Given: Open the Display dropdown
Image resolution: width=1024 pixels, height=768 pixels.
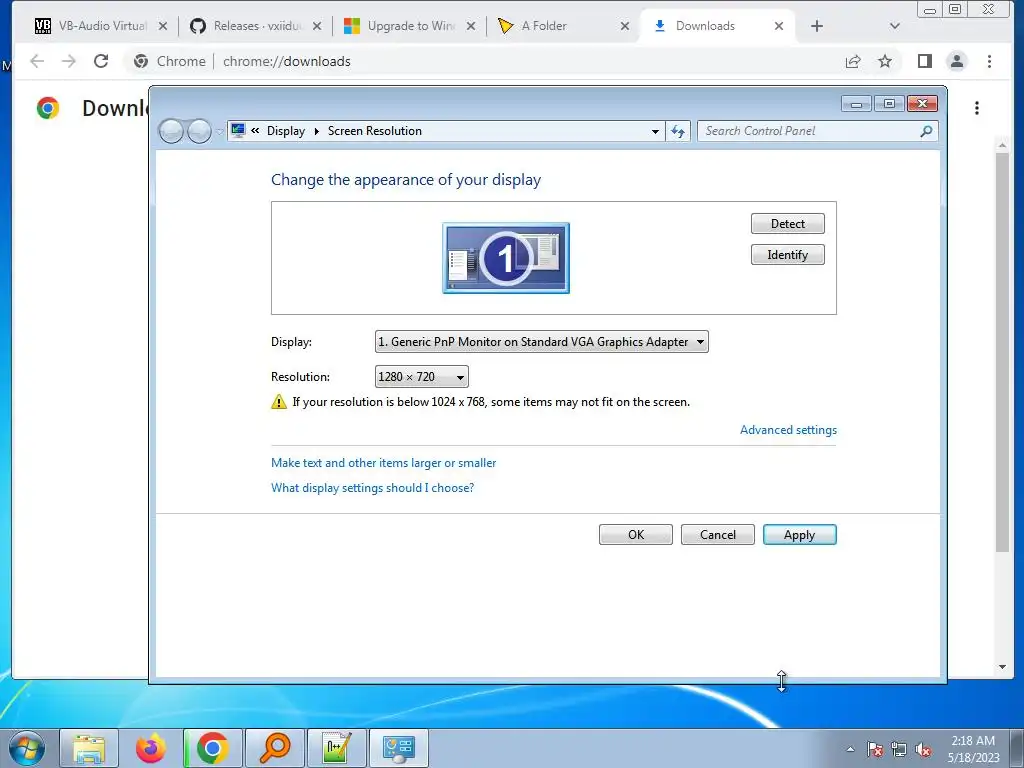Looking at the screenshot, I should 541,342.
